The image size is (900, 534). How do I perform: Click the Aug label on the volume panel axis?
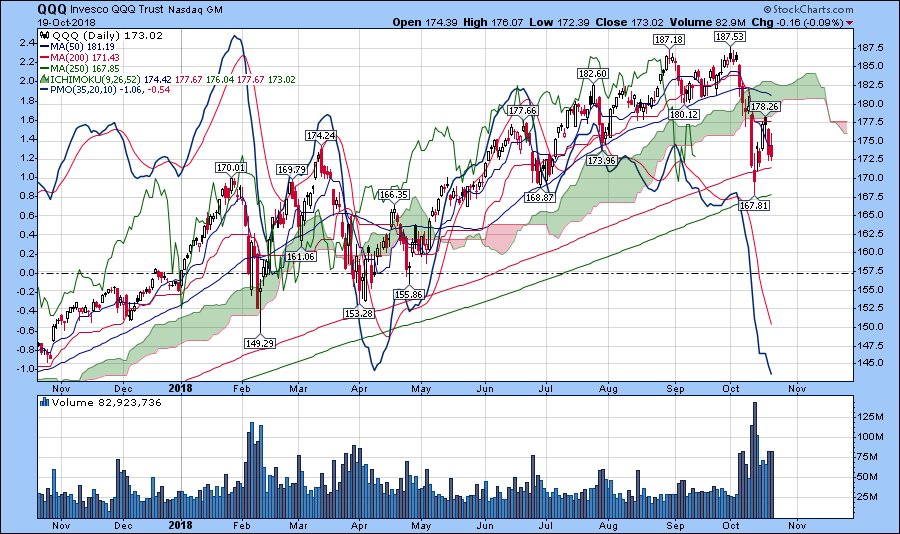(608, 521)
